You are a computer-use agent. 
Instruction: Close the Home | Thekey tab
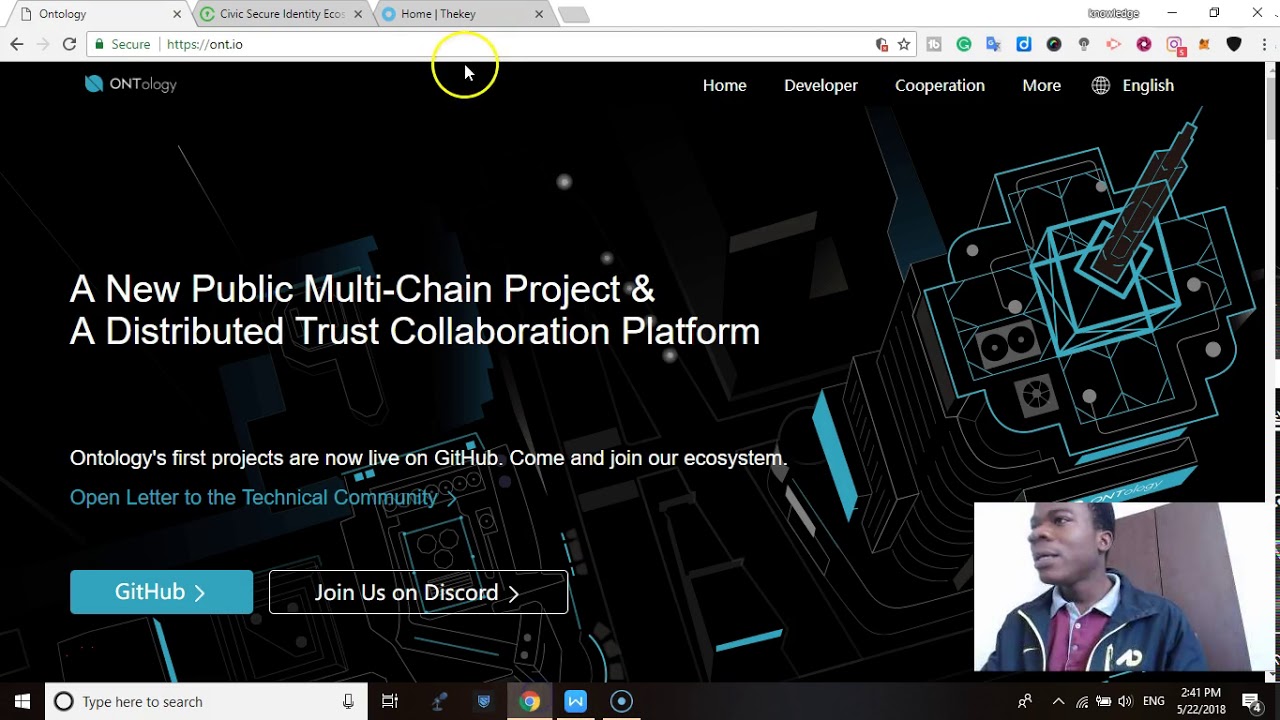(x=539, y=14)
